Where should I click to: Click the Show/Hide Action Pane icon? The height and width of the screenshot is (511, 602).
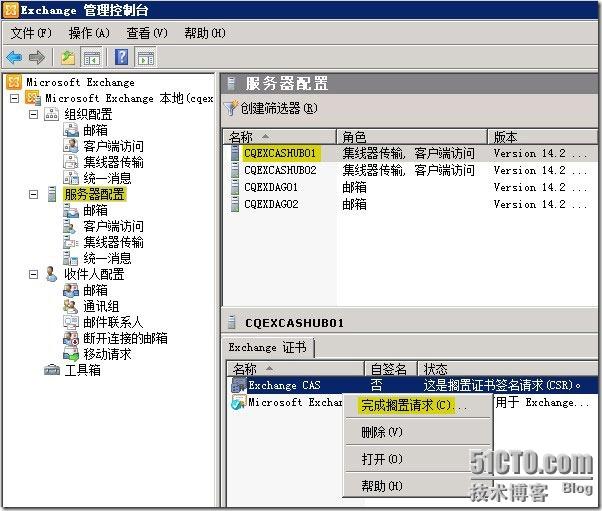(145, 57)
